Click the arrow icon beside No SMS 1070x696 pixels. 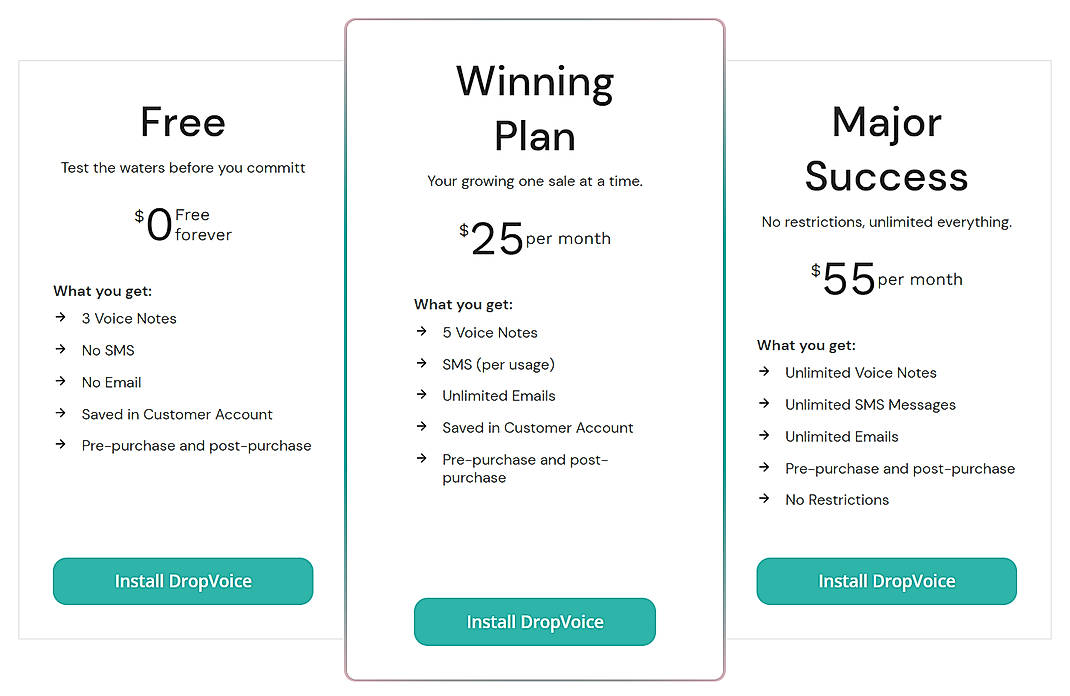coord(60,350)
